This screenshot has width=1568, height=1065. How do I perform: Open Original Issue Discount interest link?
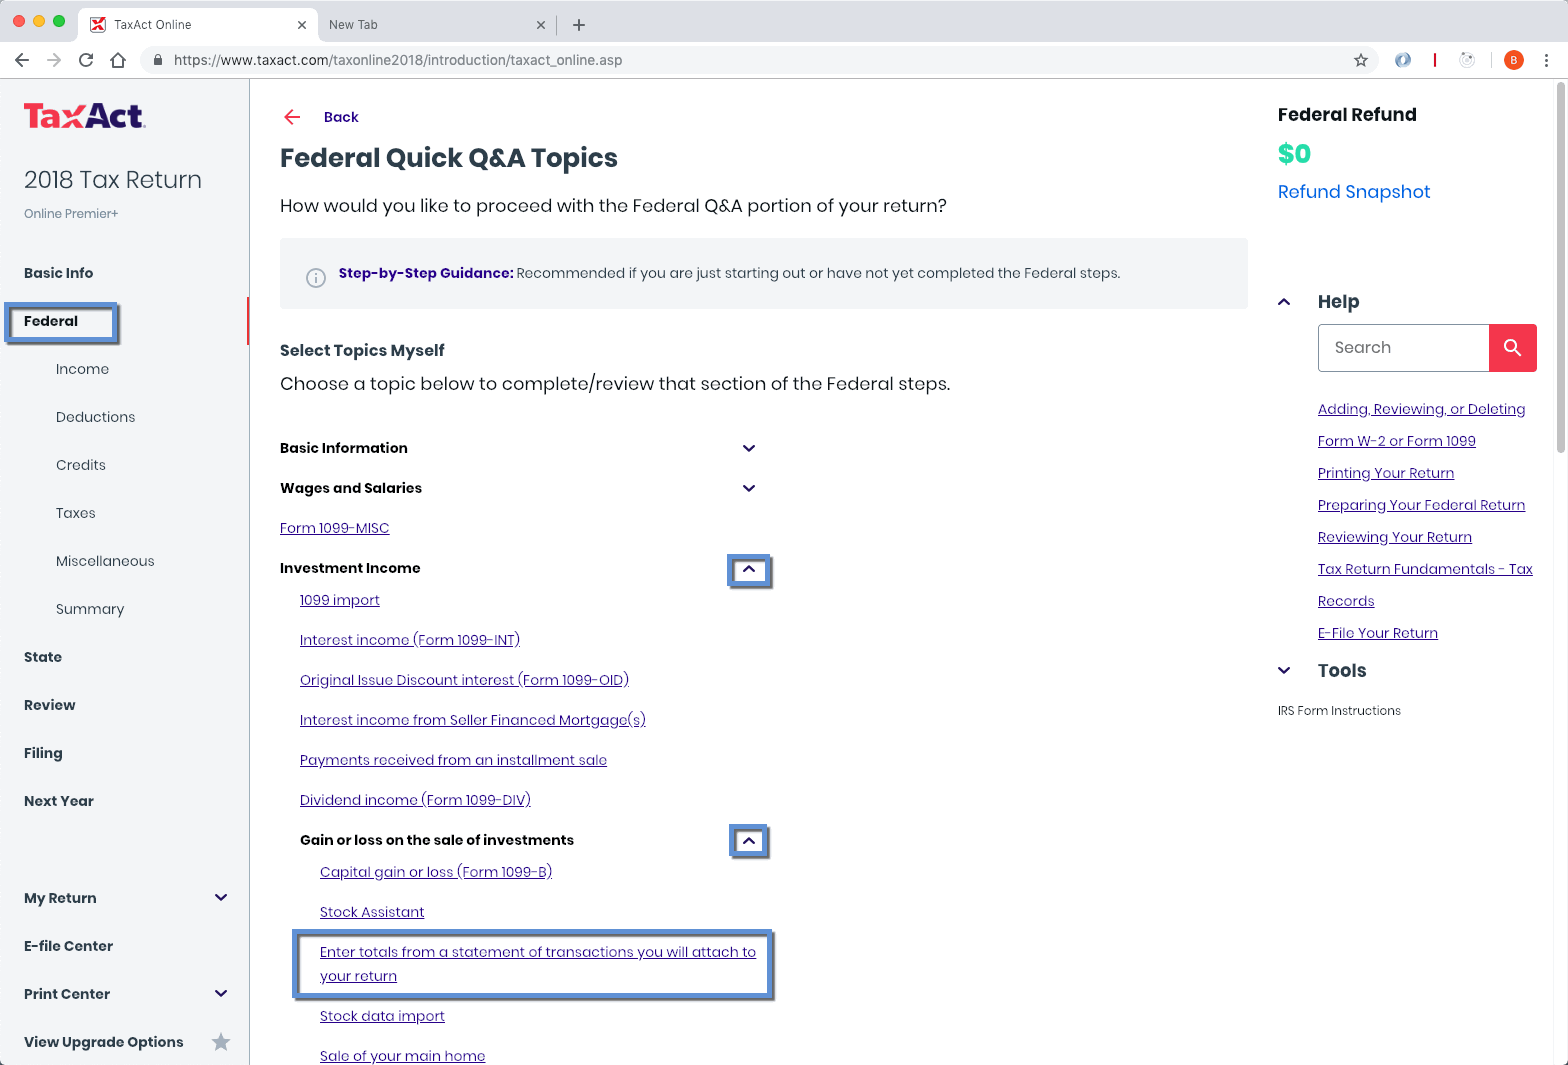coord(464,680)
